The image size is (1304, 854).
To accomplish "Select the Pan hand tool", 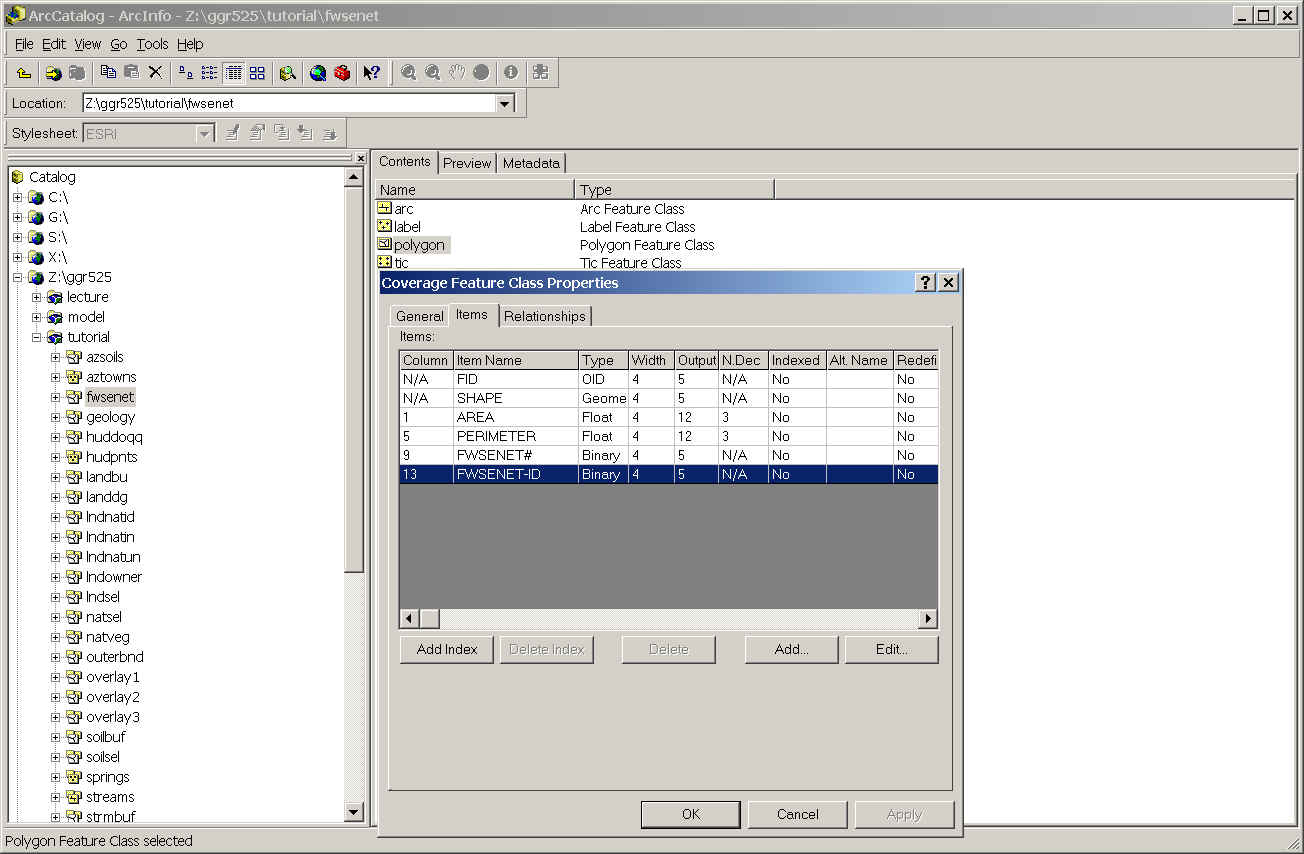I will click(457, 72).
